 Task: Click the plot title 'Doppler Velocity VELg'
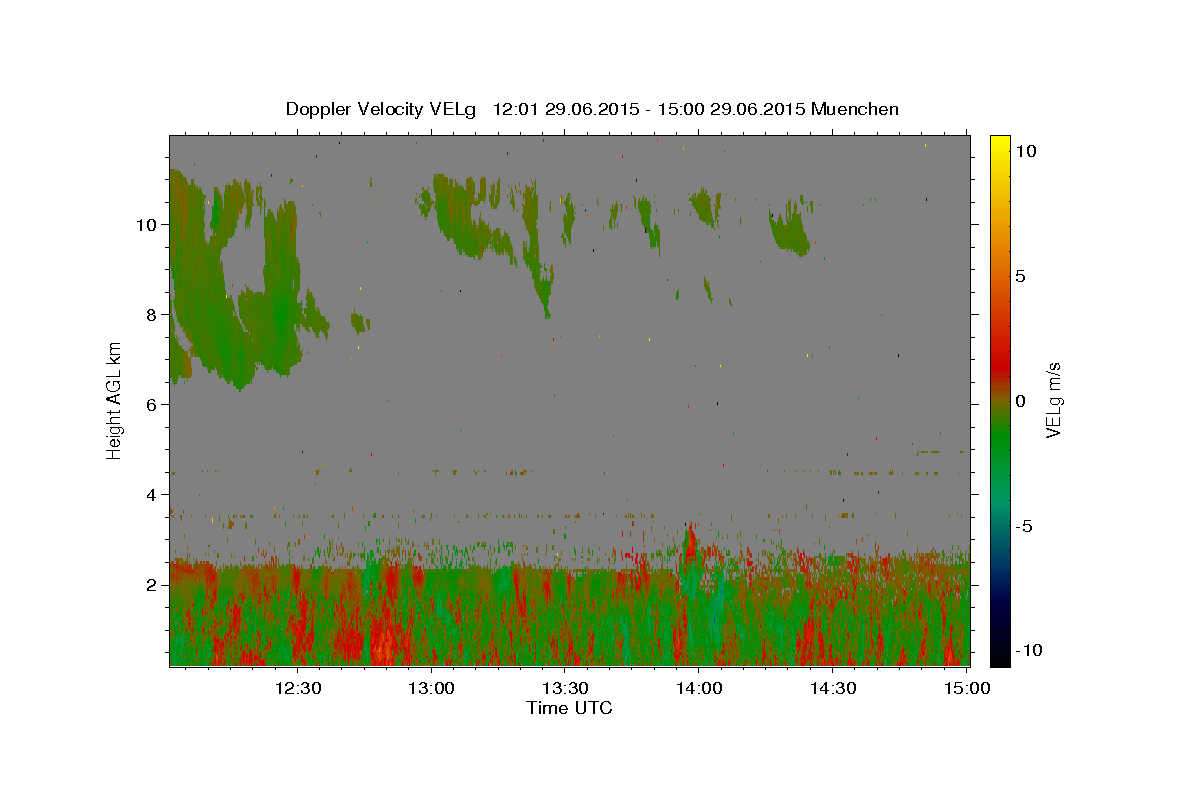pos(382,109)
